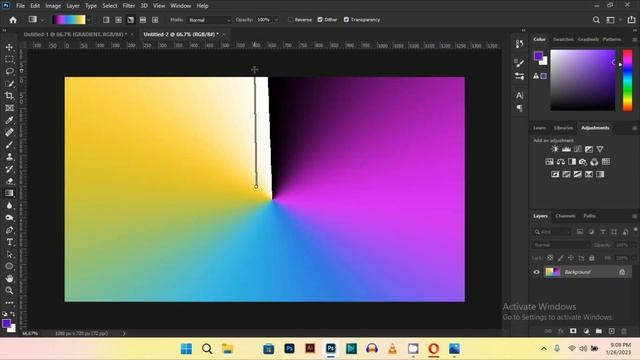Select the Frame tool

pos(9,108)
